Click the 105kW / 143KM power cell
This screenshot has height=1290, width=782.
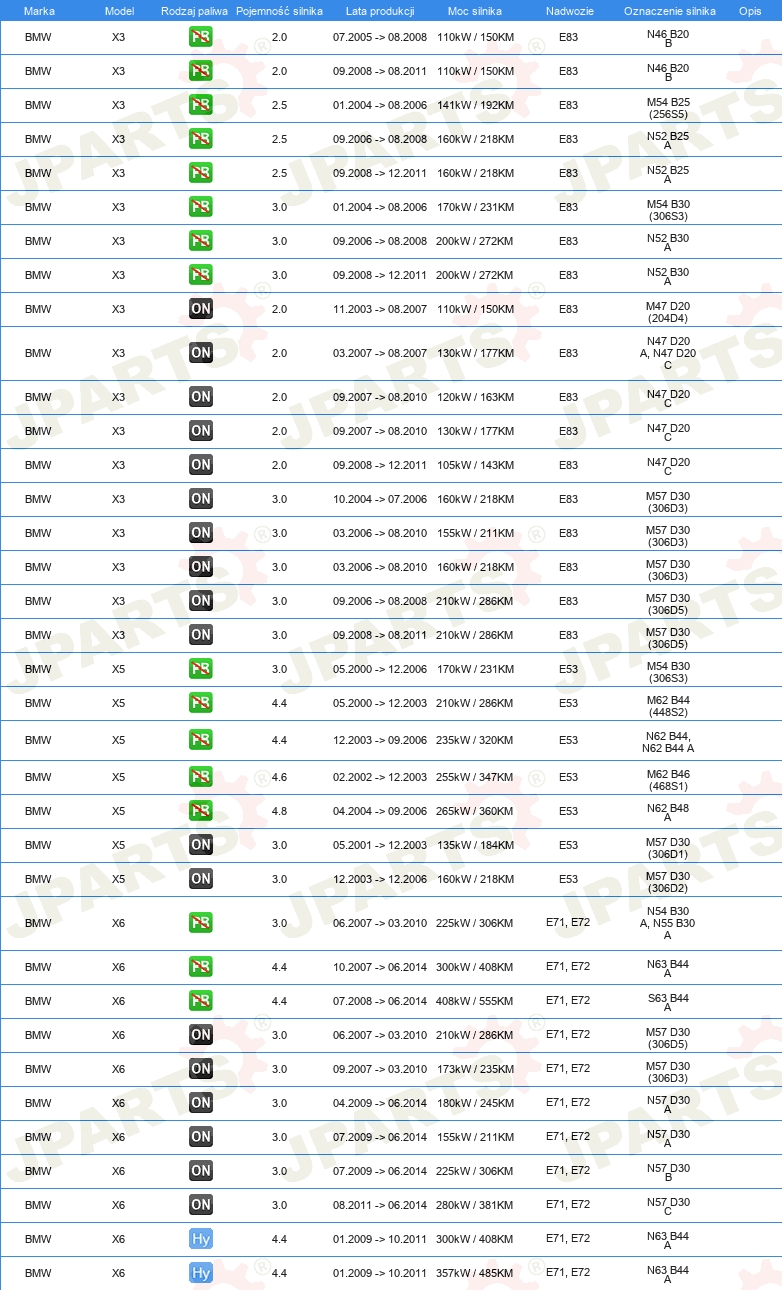[x=475, y=465]
